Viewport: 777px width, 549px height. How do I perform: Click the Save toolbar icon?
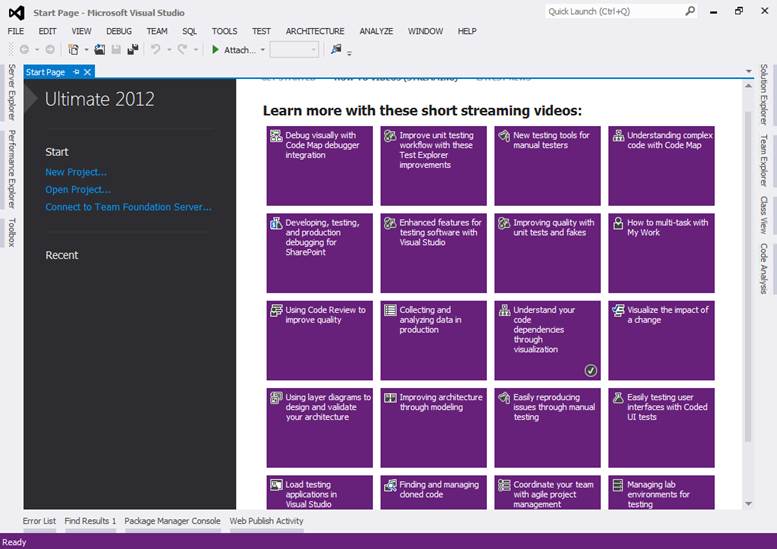pyautogui.click(x=116, y=50)
